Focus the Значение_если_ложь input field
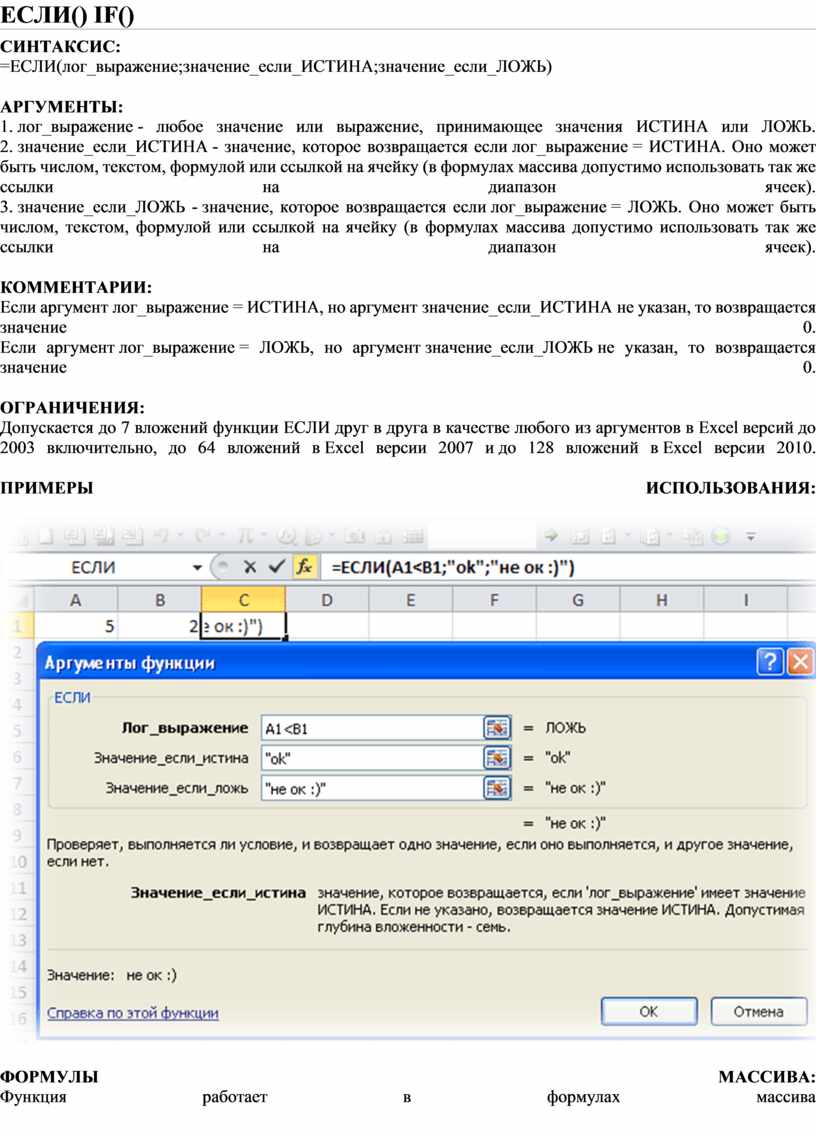 coord(372,788)
